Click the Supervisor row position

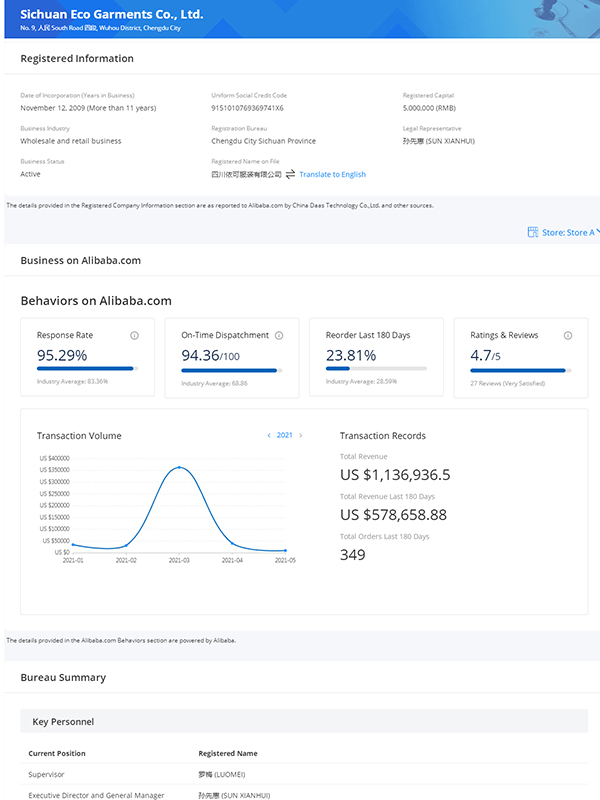46,774
